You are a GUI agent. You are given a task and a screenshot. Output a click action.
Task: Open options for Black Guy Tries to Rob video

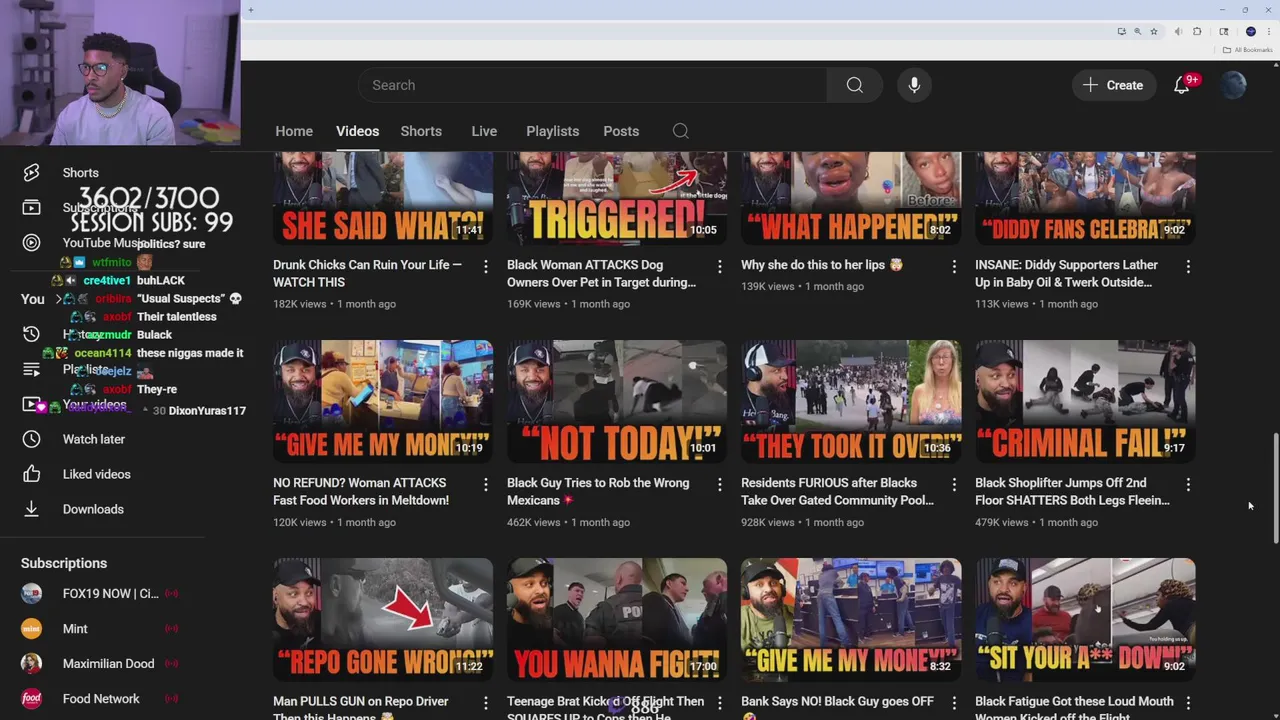coord(720,485)
